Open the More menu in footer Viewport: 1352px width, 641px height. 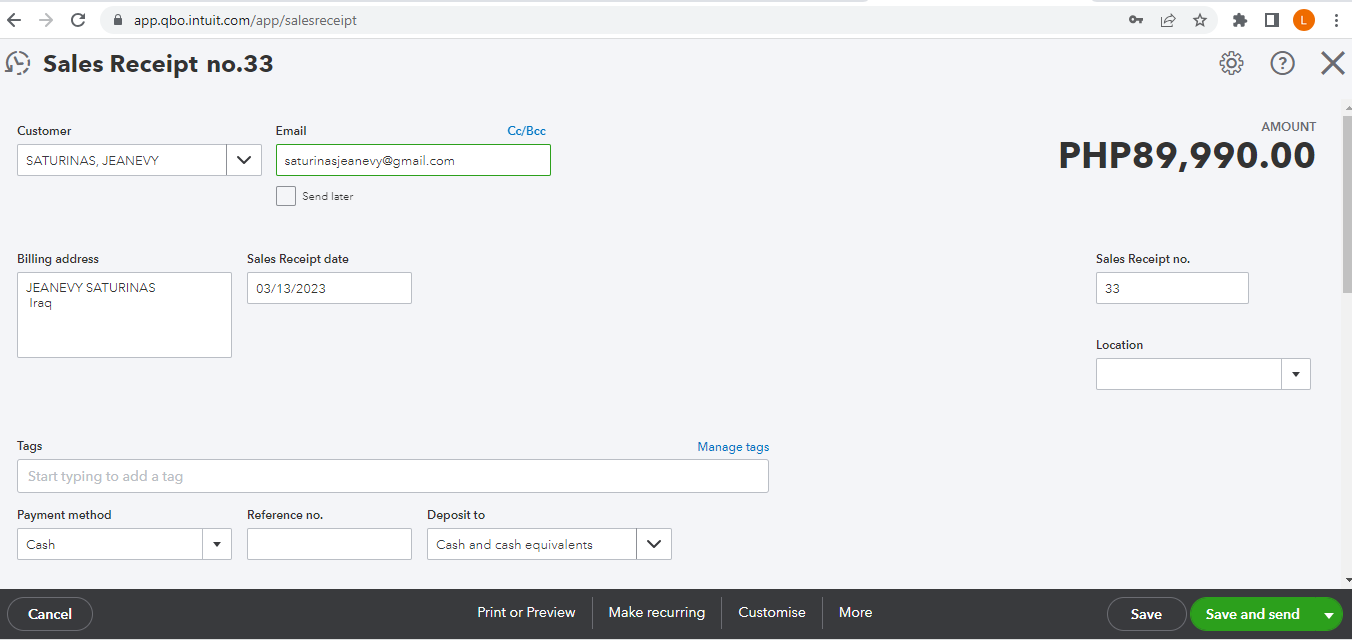(x=855, y=612)
